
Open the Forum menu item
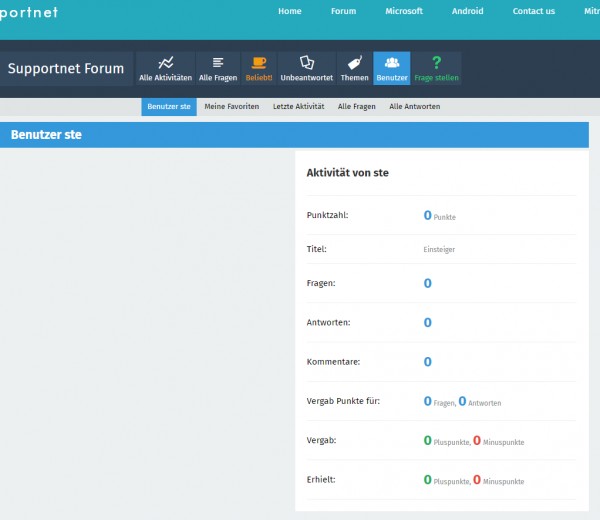point(343,11)
